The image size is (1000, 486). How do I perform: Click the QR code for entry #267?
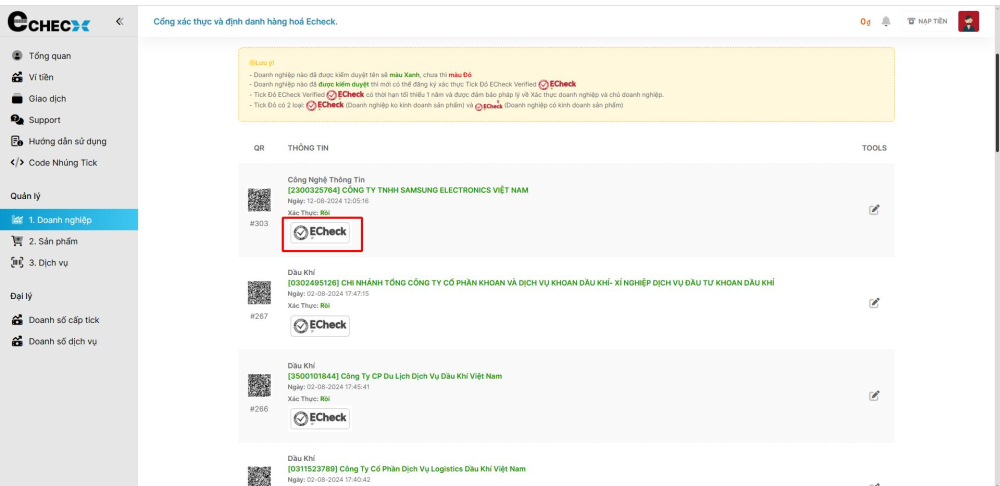point(259,293)
